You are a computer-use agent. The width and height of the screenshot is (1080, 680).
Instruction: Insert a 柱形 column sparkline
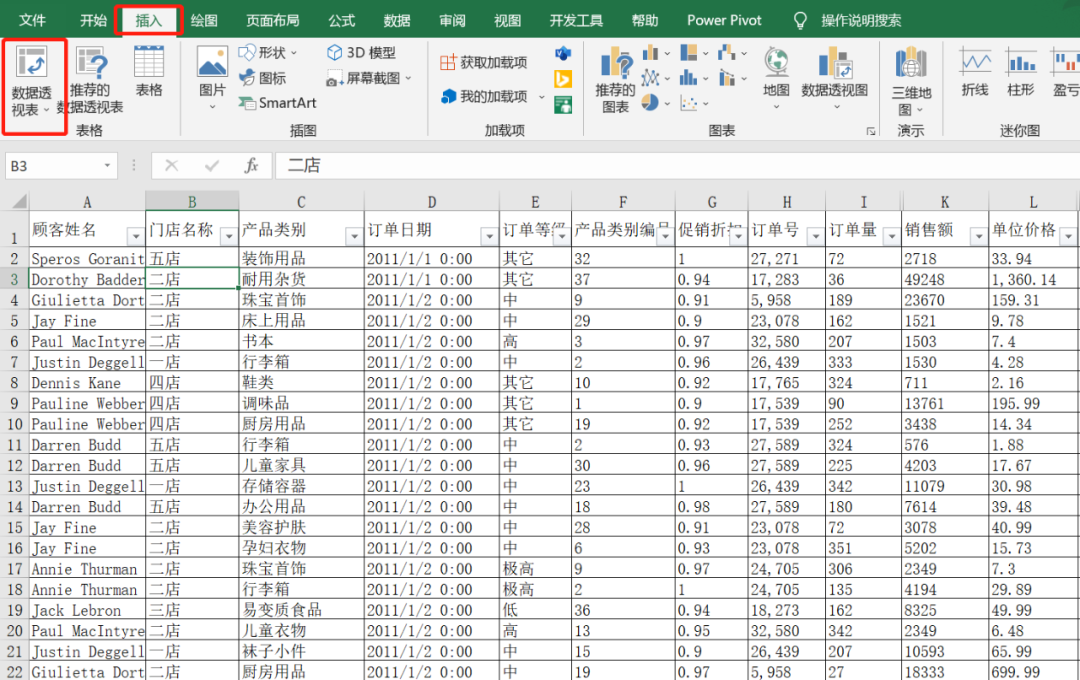click(1021, 72)
